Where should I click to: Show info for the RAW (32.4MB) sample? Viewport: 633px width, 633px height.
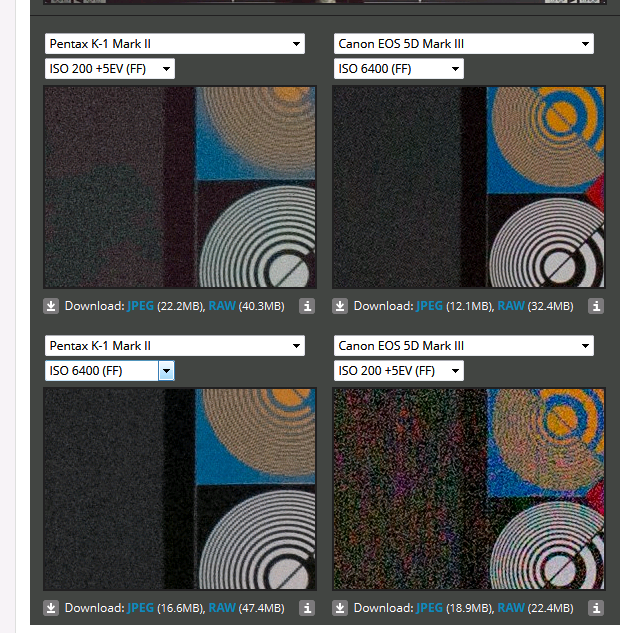[x=596, y=306]
